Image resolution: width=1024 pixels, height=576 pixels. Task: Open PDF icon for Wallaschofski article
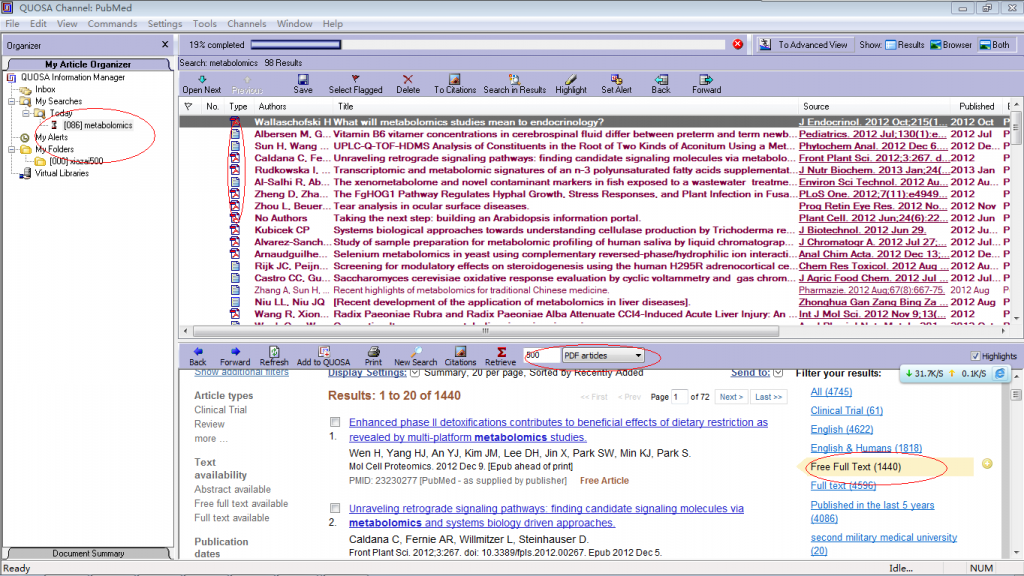234,122
